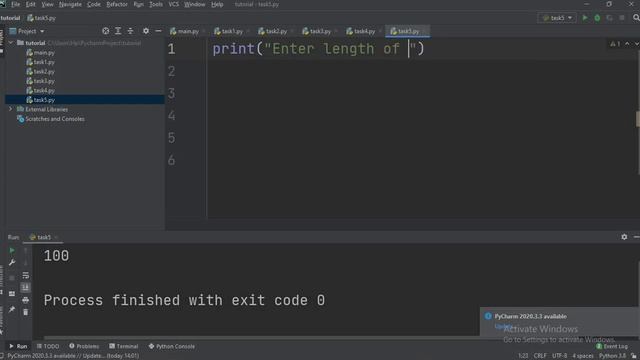
Task: Select Scratches and Consoles in Project tree
Action: click(51, 119)
